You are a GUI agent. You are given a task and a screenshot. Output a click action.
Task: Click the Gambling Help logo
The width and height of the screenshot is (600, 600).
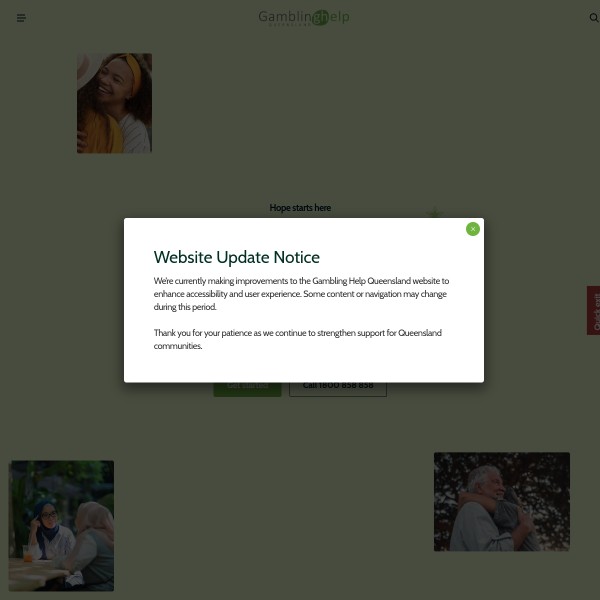pos(303,17)
